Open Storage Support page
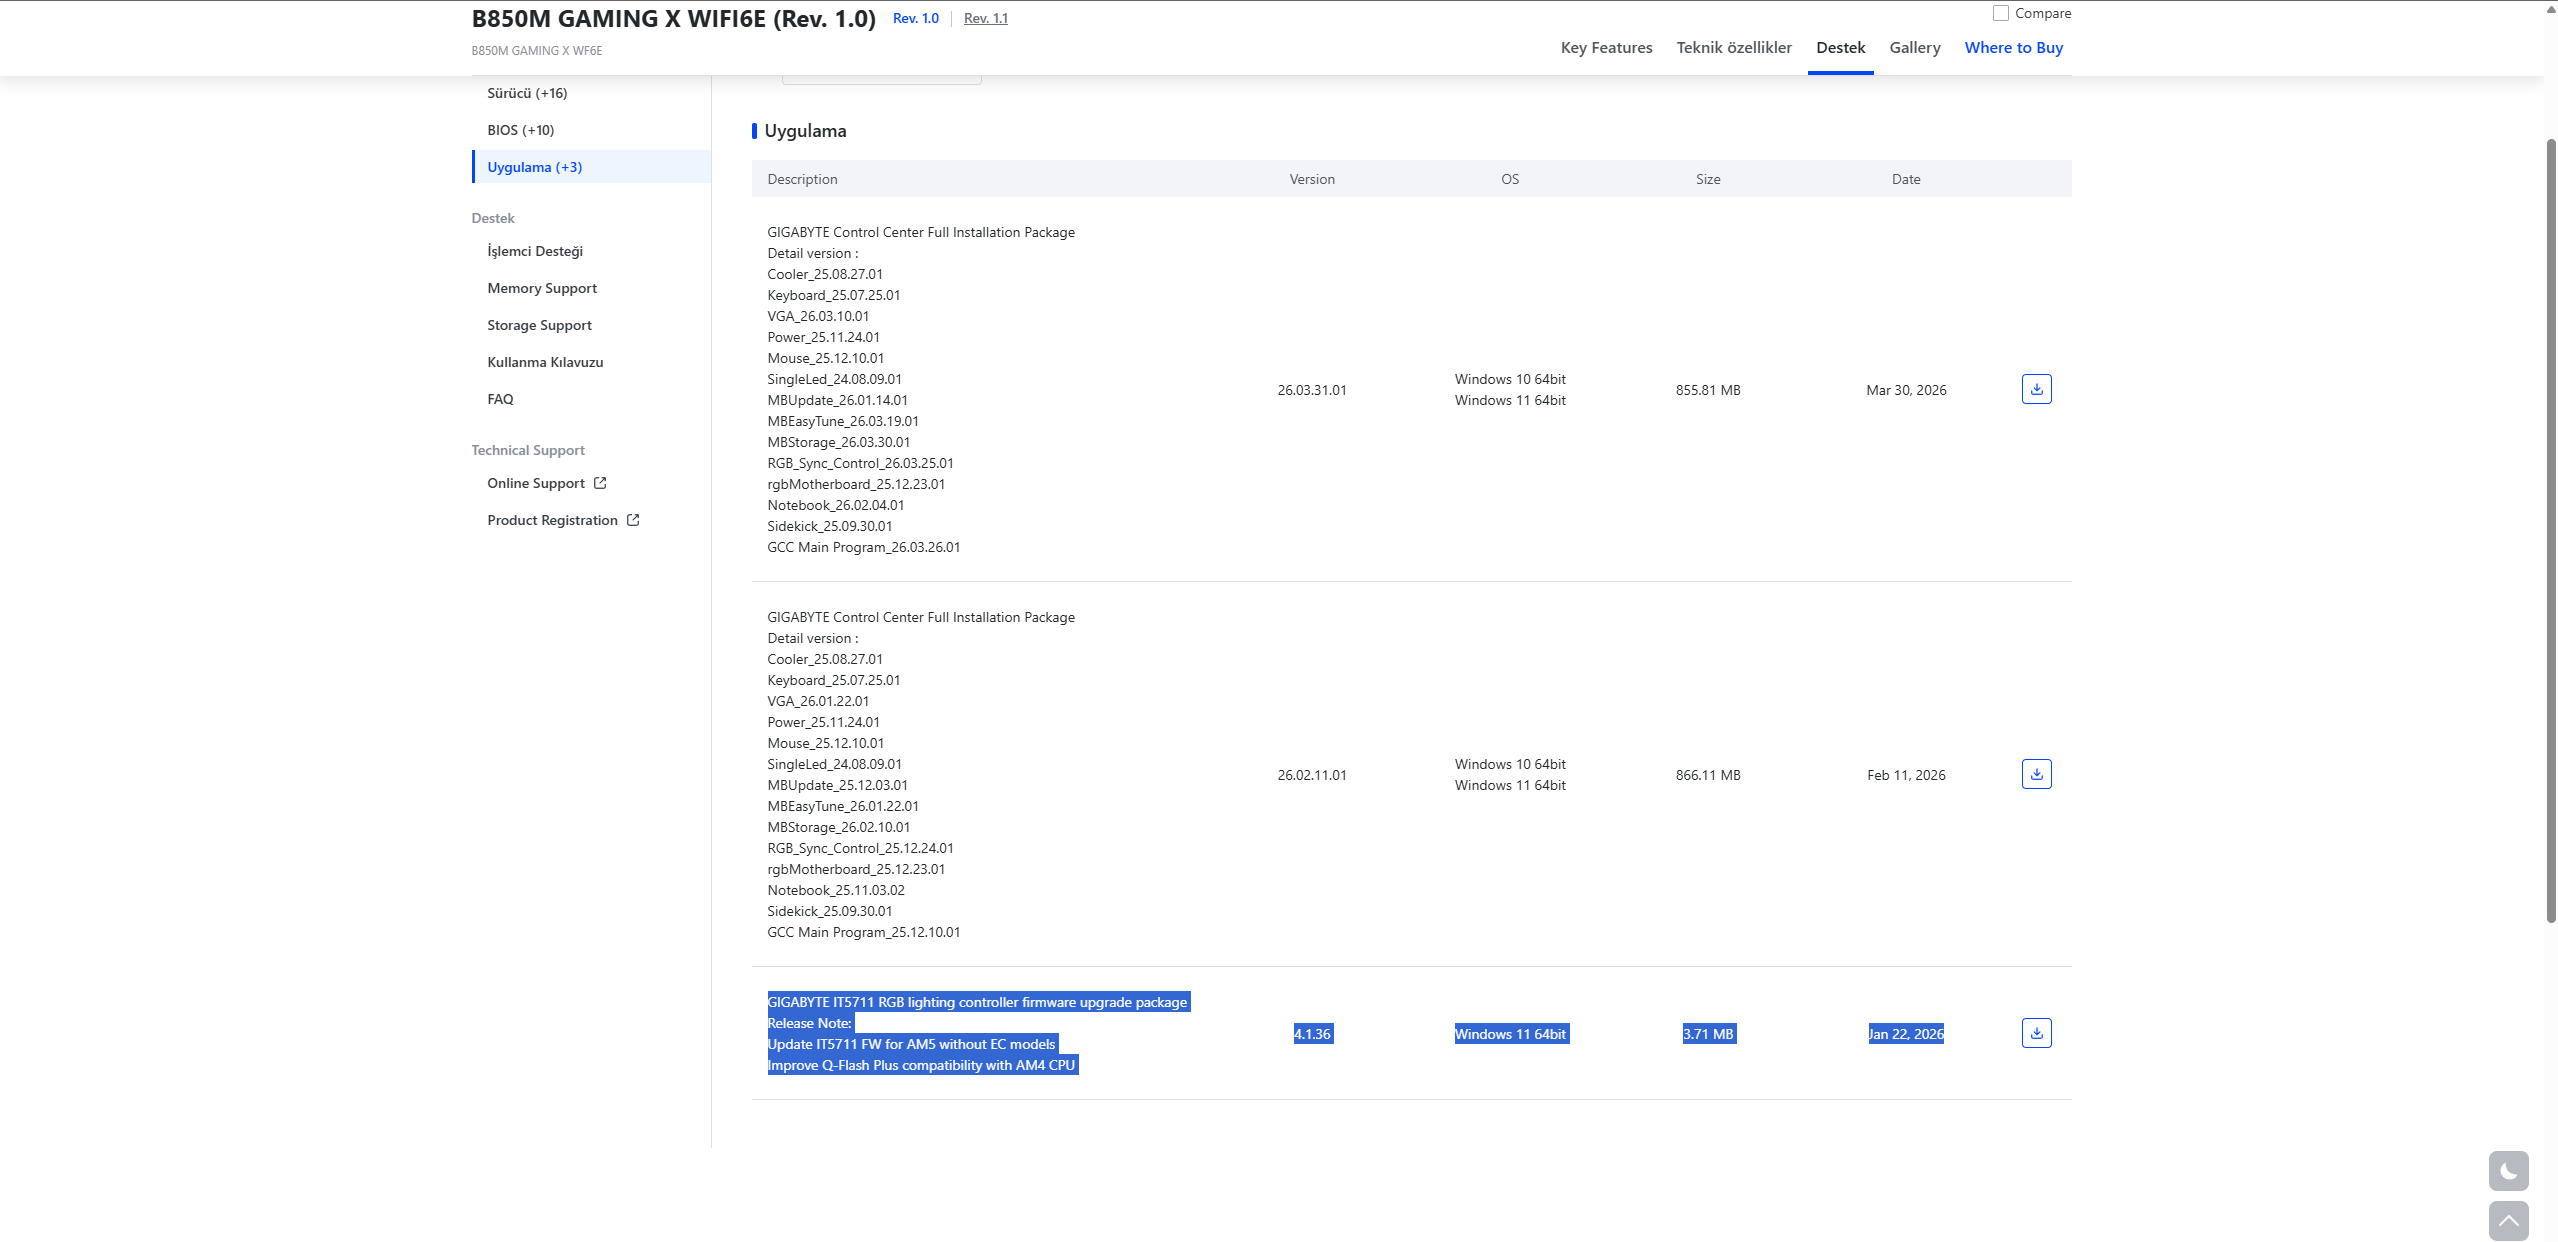This screenshot has width=2558, height=1242. pos(540,325)
